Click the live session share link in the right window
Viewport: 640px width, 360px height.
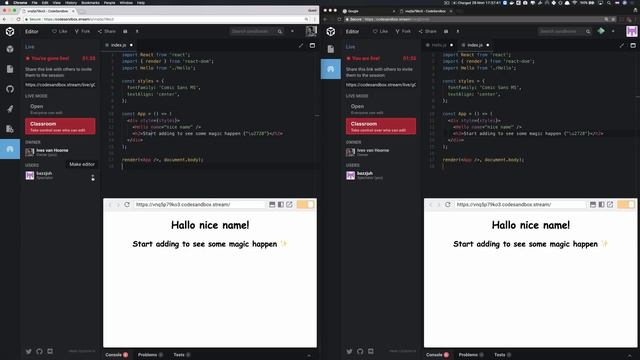(x=381, y=85)
